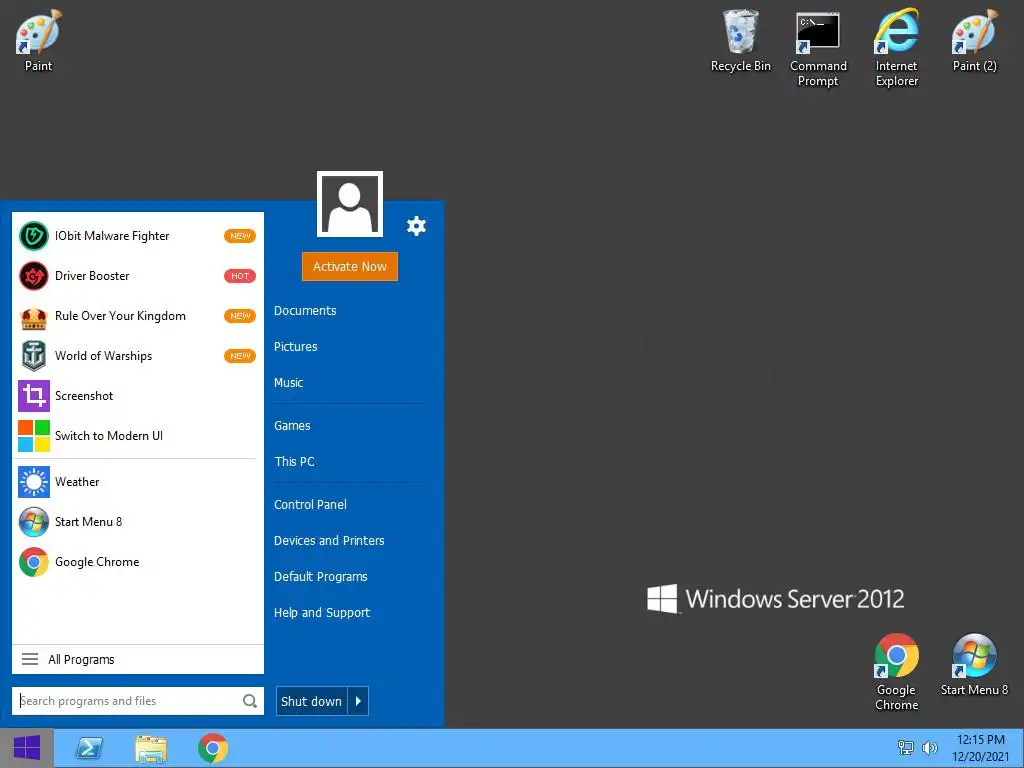1024x768 pixels.
Task: Open Documents in the start menu
Action: click(305, 311)
